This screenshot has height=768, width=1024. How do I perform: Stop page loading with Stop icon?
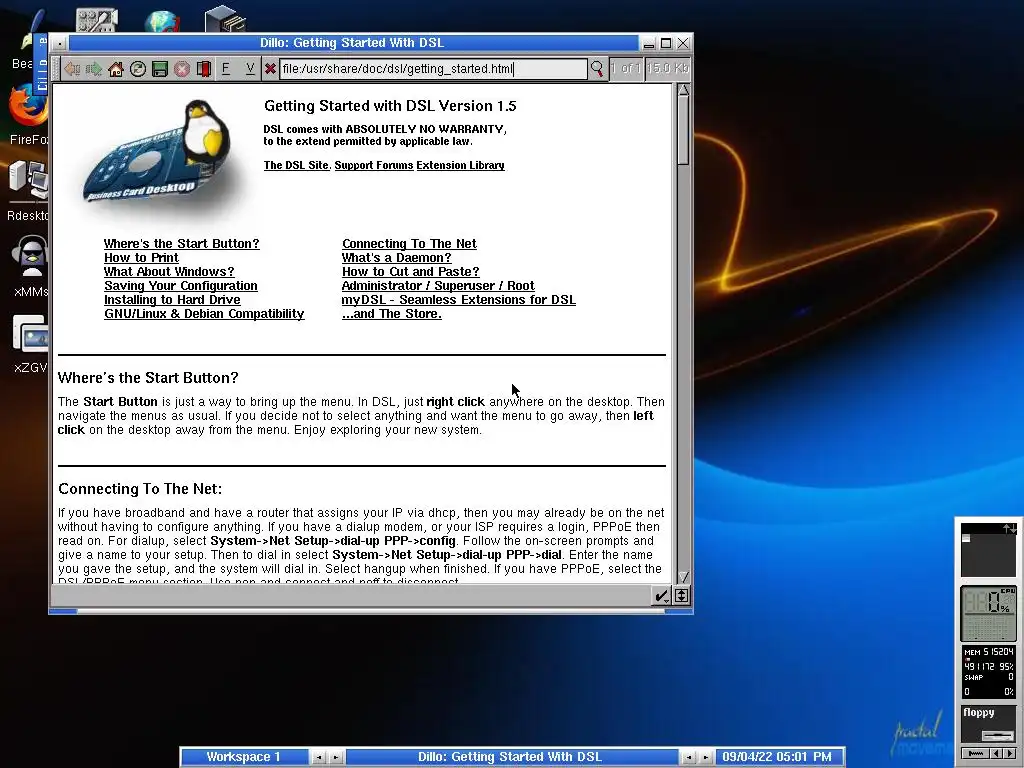pyautogui.click(x=182, y=69)
